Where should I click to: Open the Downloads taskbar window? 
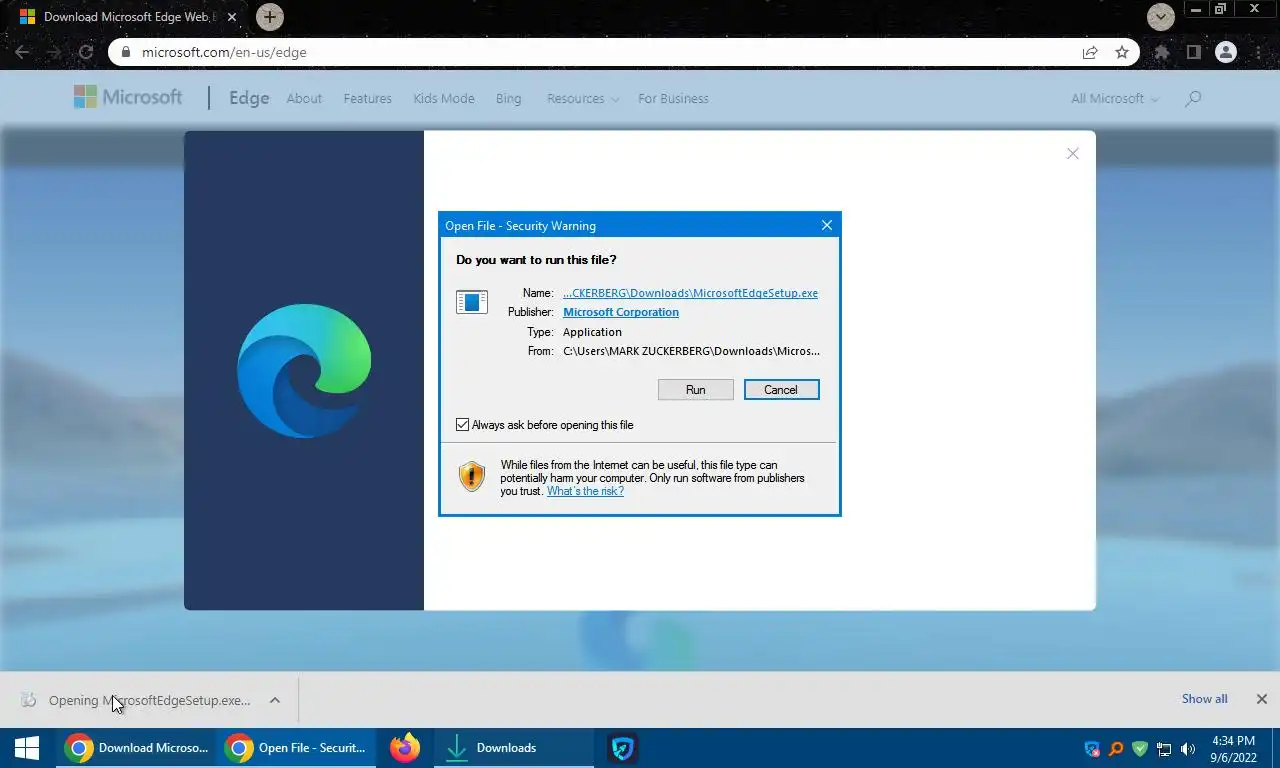pyautogui.click(x=515, y=748)
